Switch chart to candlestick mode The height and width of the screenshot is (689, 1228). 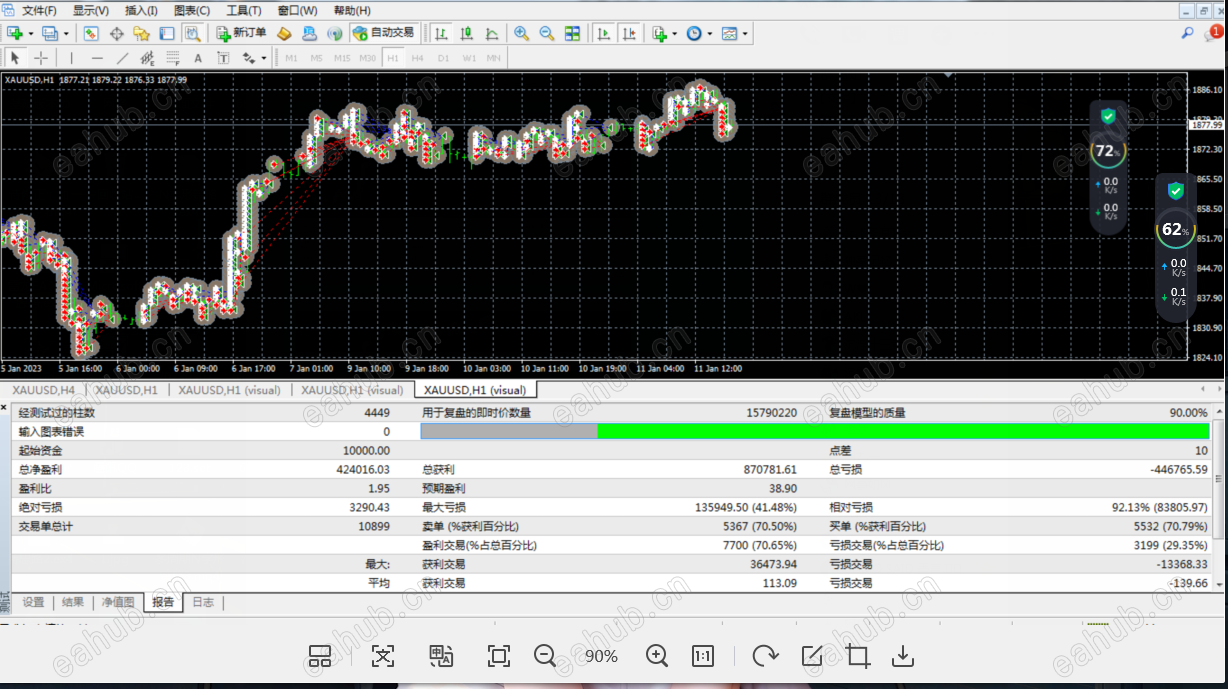coord(467,33)
